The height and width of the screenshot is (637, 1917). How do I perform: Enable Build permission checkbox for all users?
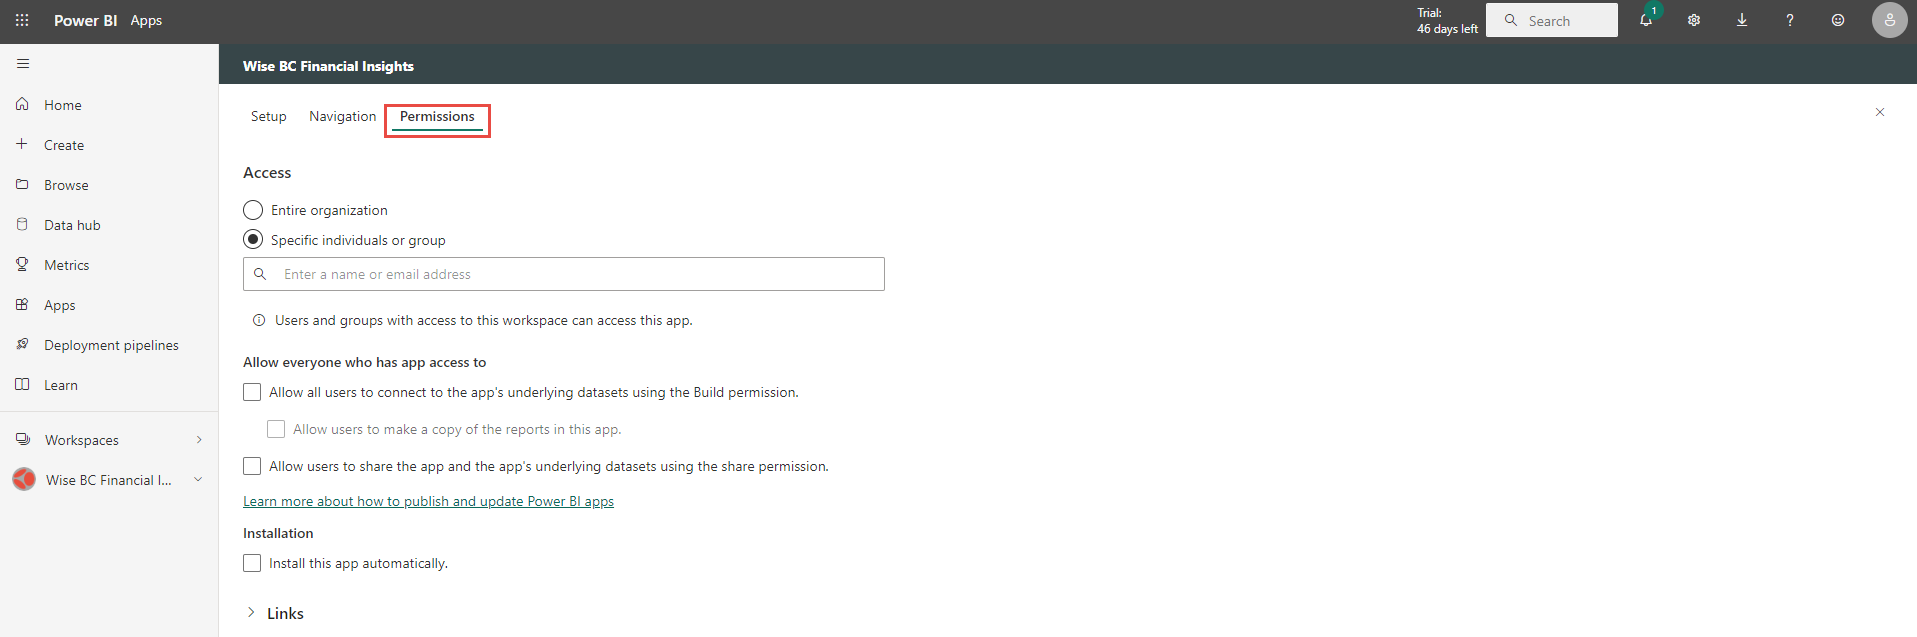252,392
